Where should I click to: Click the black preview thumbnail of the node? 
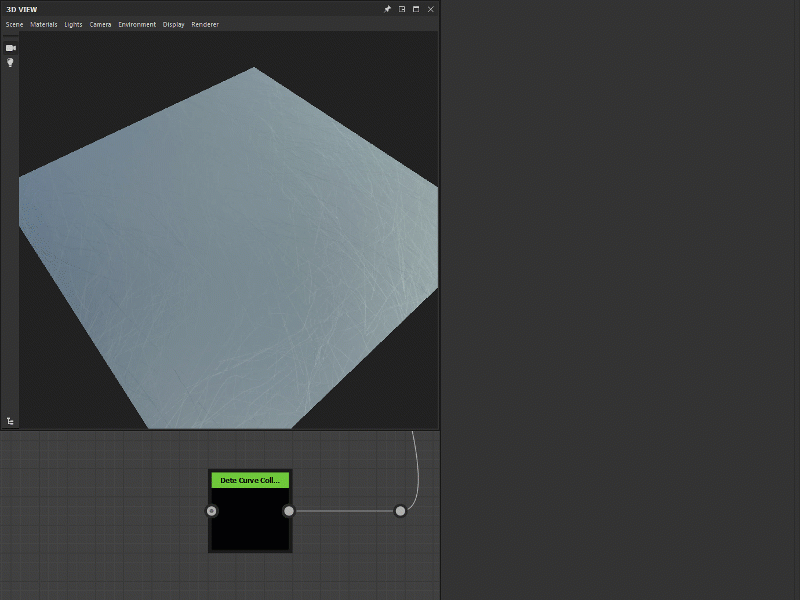[249, 520]
